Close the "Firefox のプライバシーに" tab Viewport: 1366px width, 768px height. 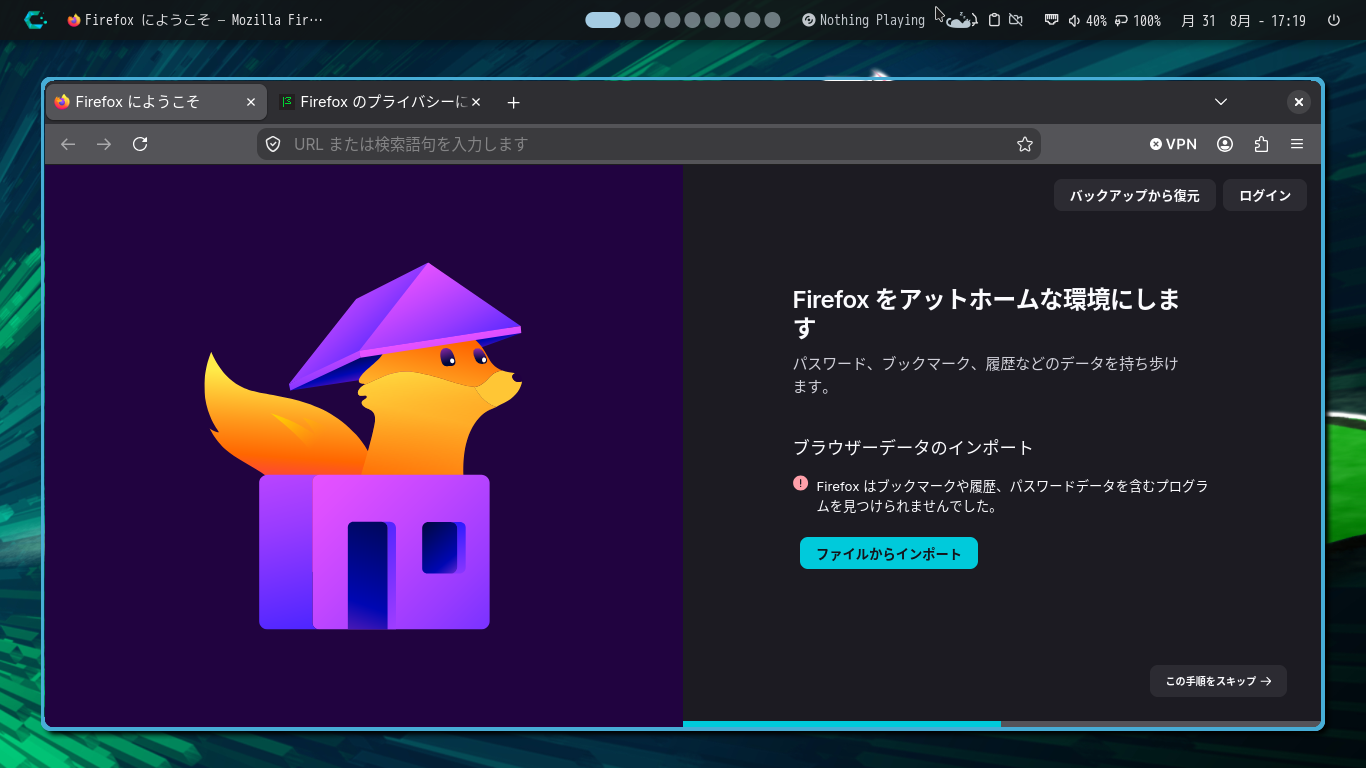click(476, 102)
